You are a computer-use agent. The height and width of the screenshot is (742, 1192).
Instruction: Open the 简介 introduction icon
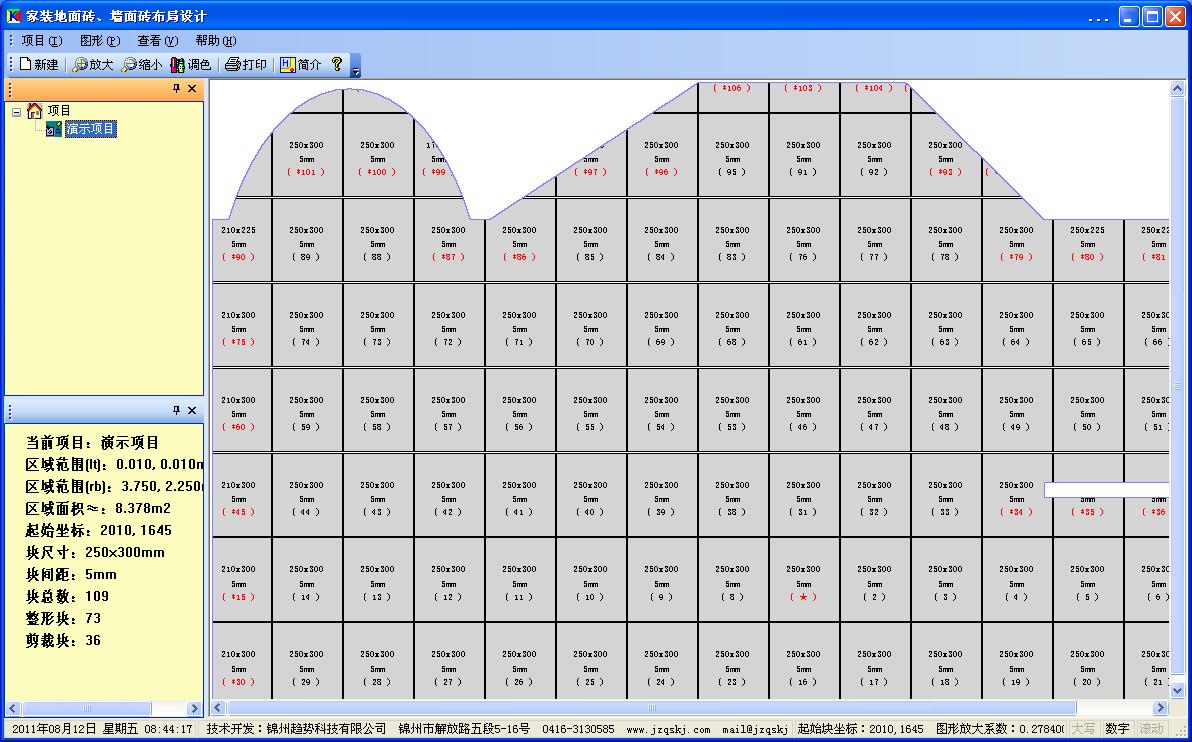[288, 65]
